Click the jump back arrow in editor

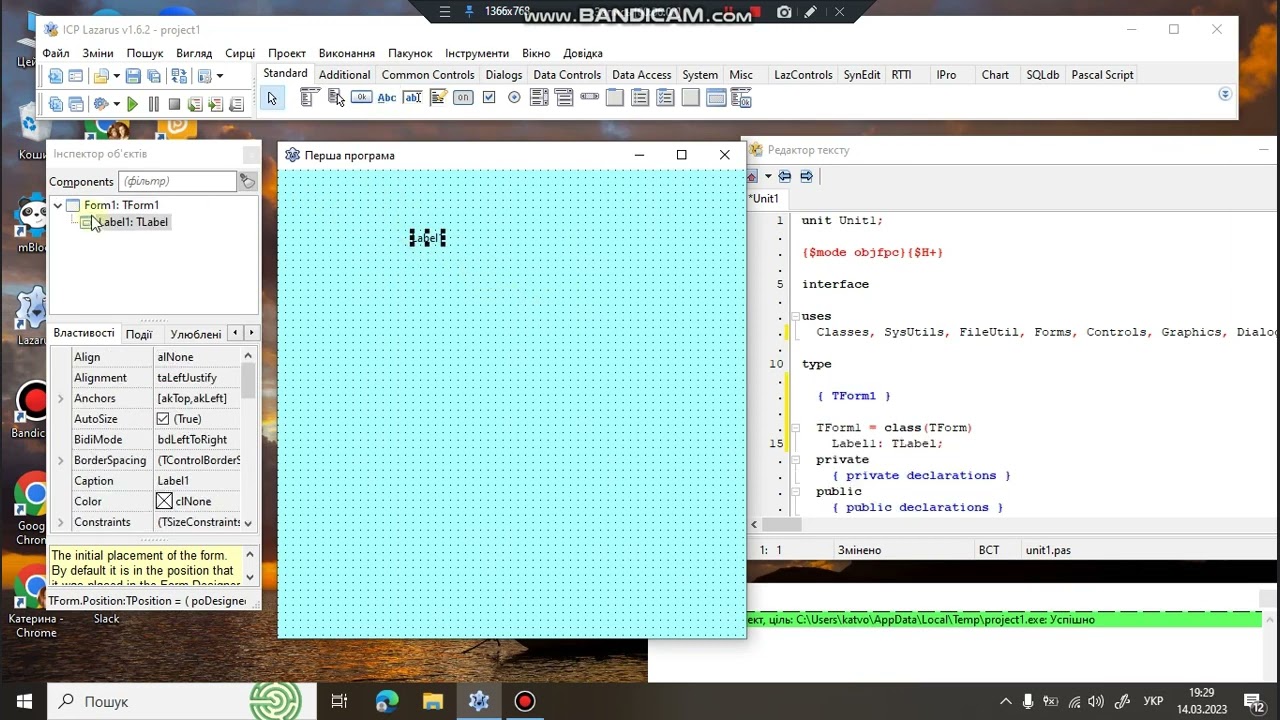[785, 176]
